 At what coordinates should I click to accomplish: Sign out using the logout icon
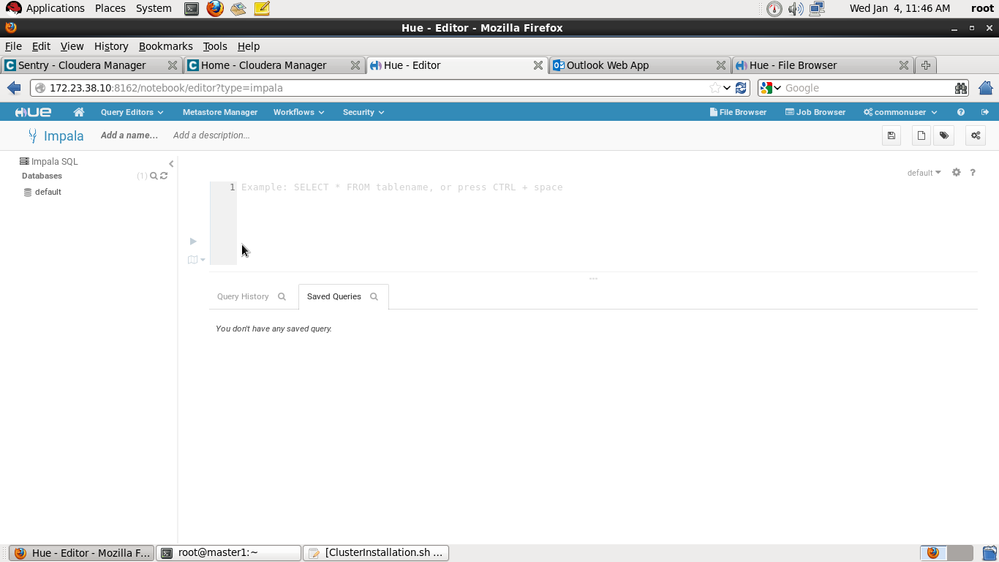coord(985,112)
